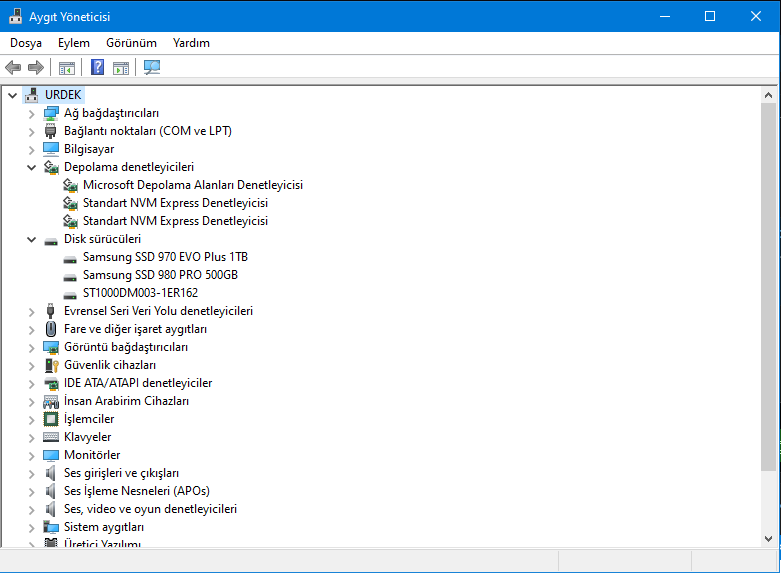
Task: Expand Bağlantı noktaları (COM ve LPT)
Action: (x=31, y=132)
